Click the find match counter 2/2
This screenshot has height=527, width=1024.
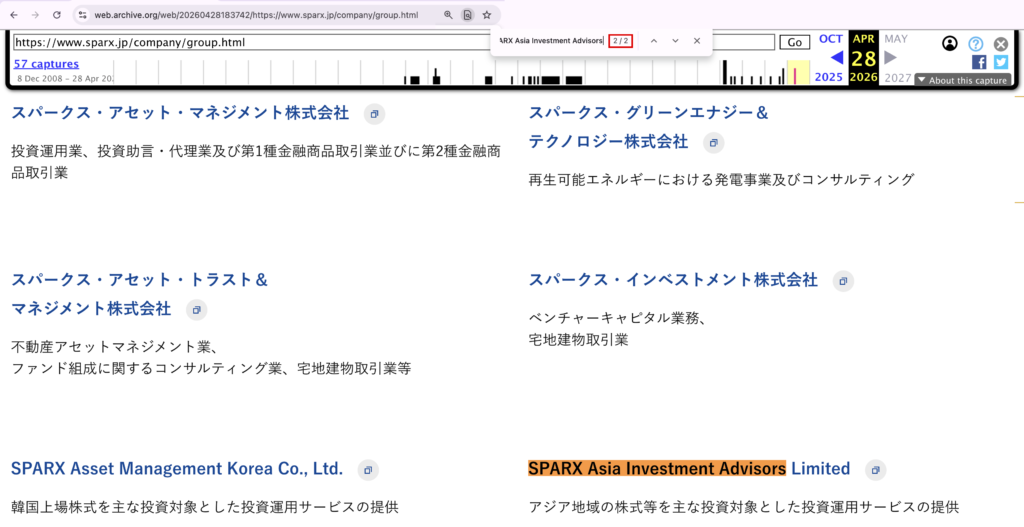pos(620,41)
